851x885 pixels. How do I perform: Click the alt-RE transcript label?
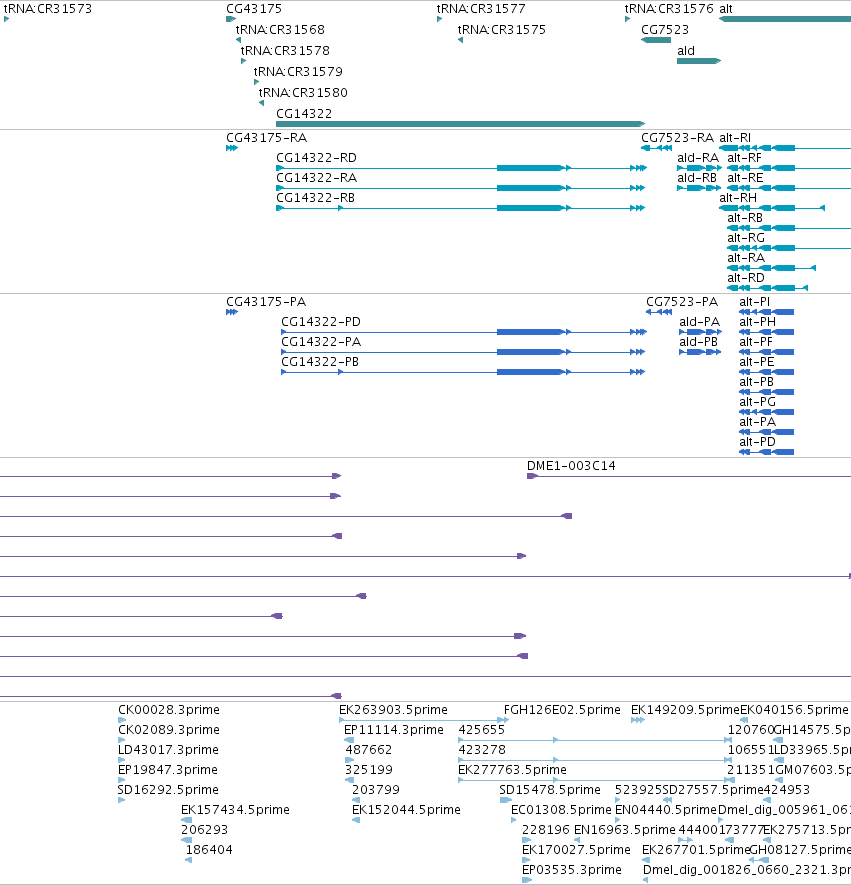point(745,177)
